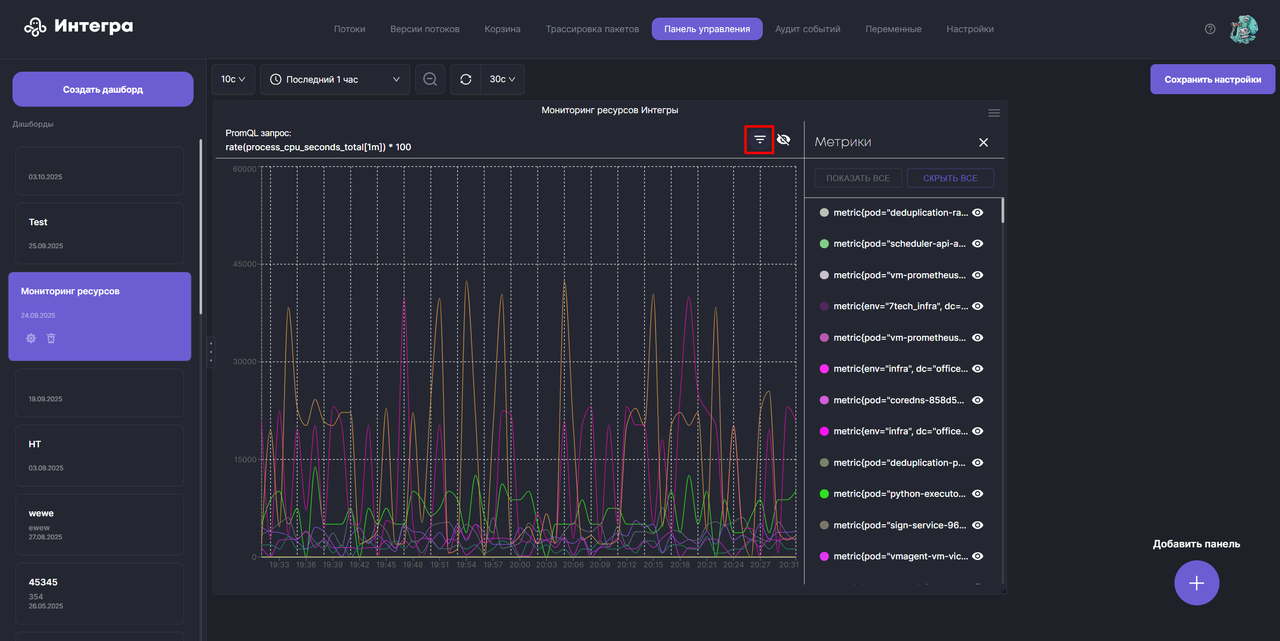Hide the deduplication-p metric
This screenshot has height=641, width=1280.
coord(978,462)
